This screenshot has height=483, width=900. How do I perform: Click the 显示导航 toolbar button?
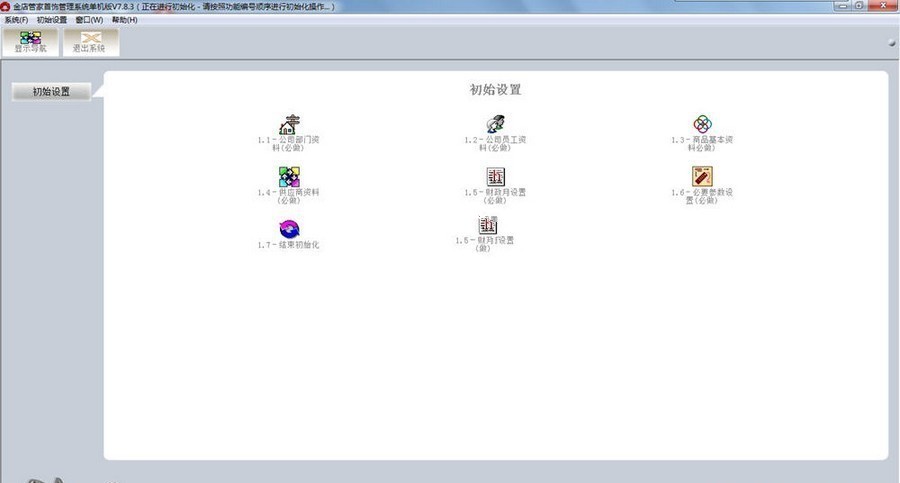pos(30,42)
